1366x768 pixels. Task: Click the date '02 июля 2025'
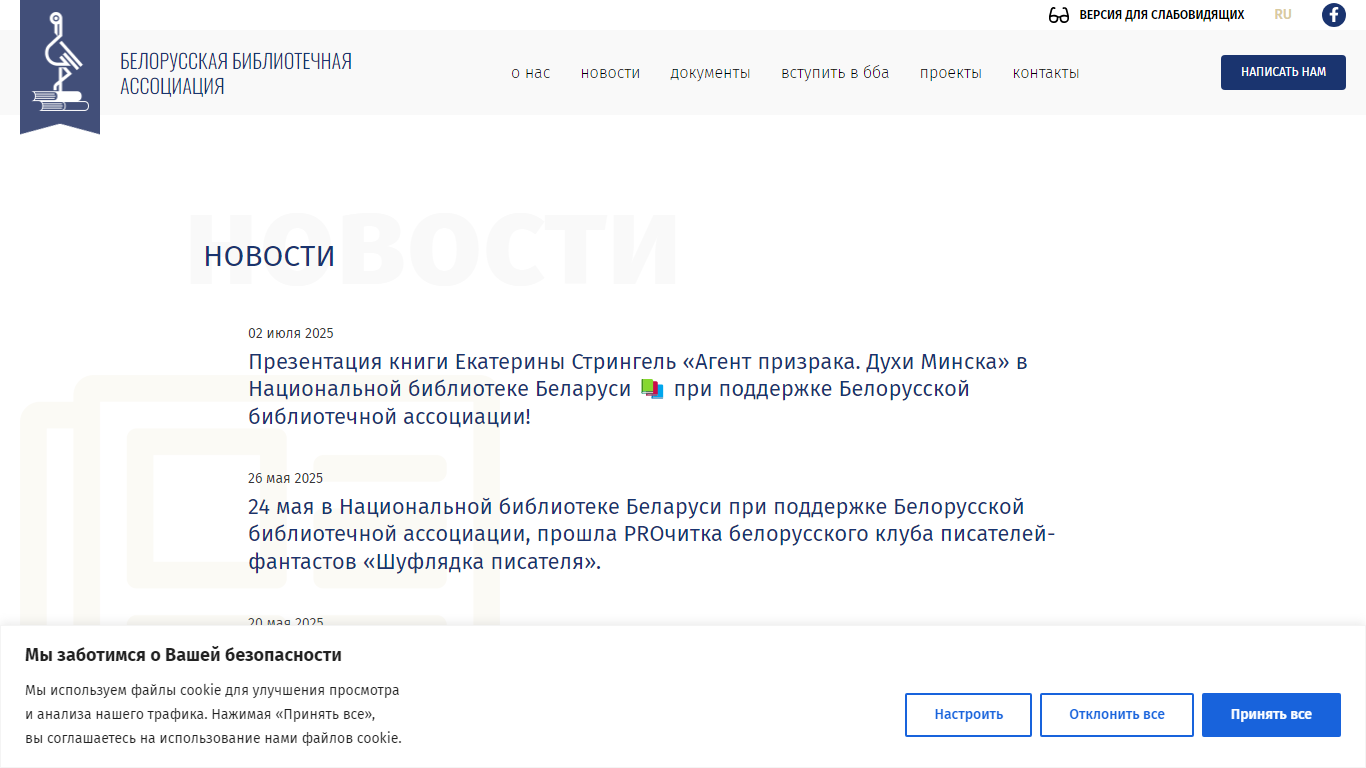pyautogui.click(x=291, y=333)
